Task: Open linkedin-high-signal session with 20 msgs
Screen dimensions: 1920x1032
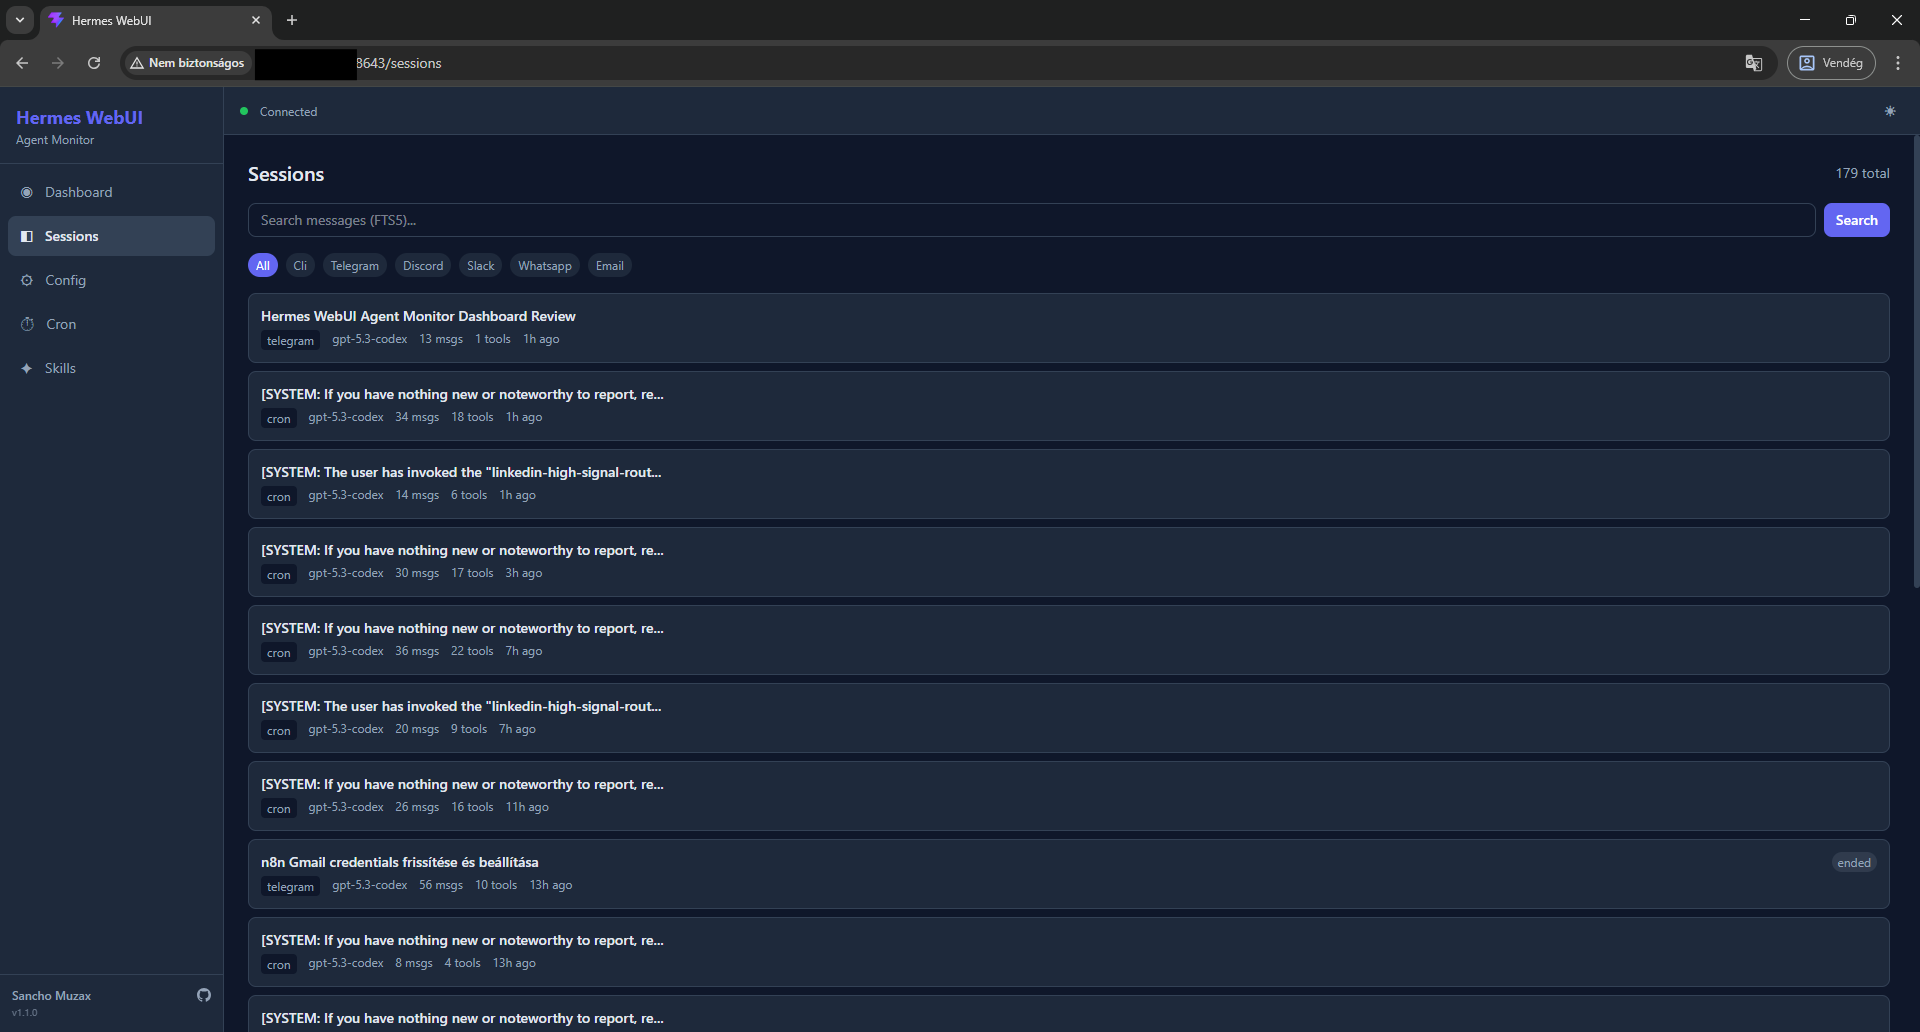Action: pyautogui.click(x=1068, y=718)
